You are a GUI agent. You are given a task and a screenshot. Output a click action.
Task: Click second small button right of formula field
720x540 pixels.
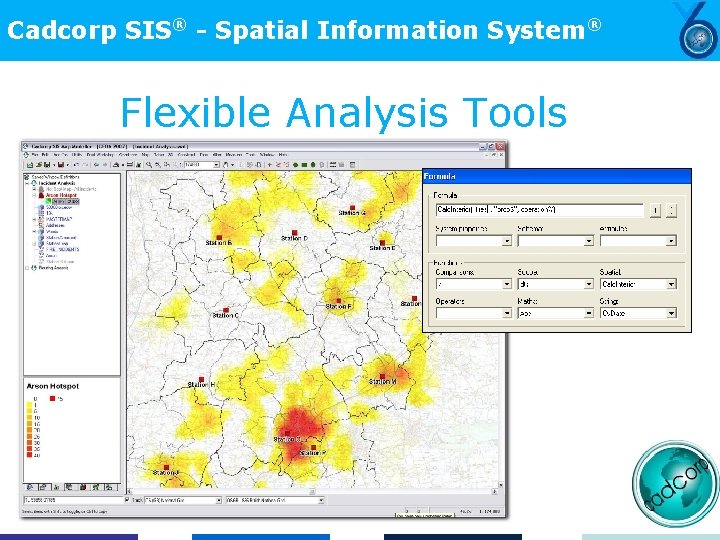[x=671, y=210]
